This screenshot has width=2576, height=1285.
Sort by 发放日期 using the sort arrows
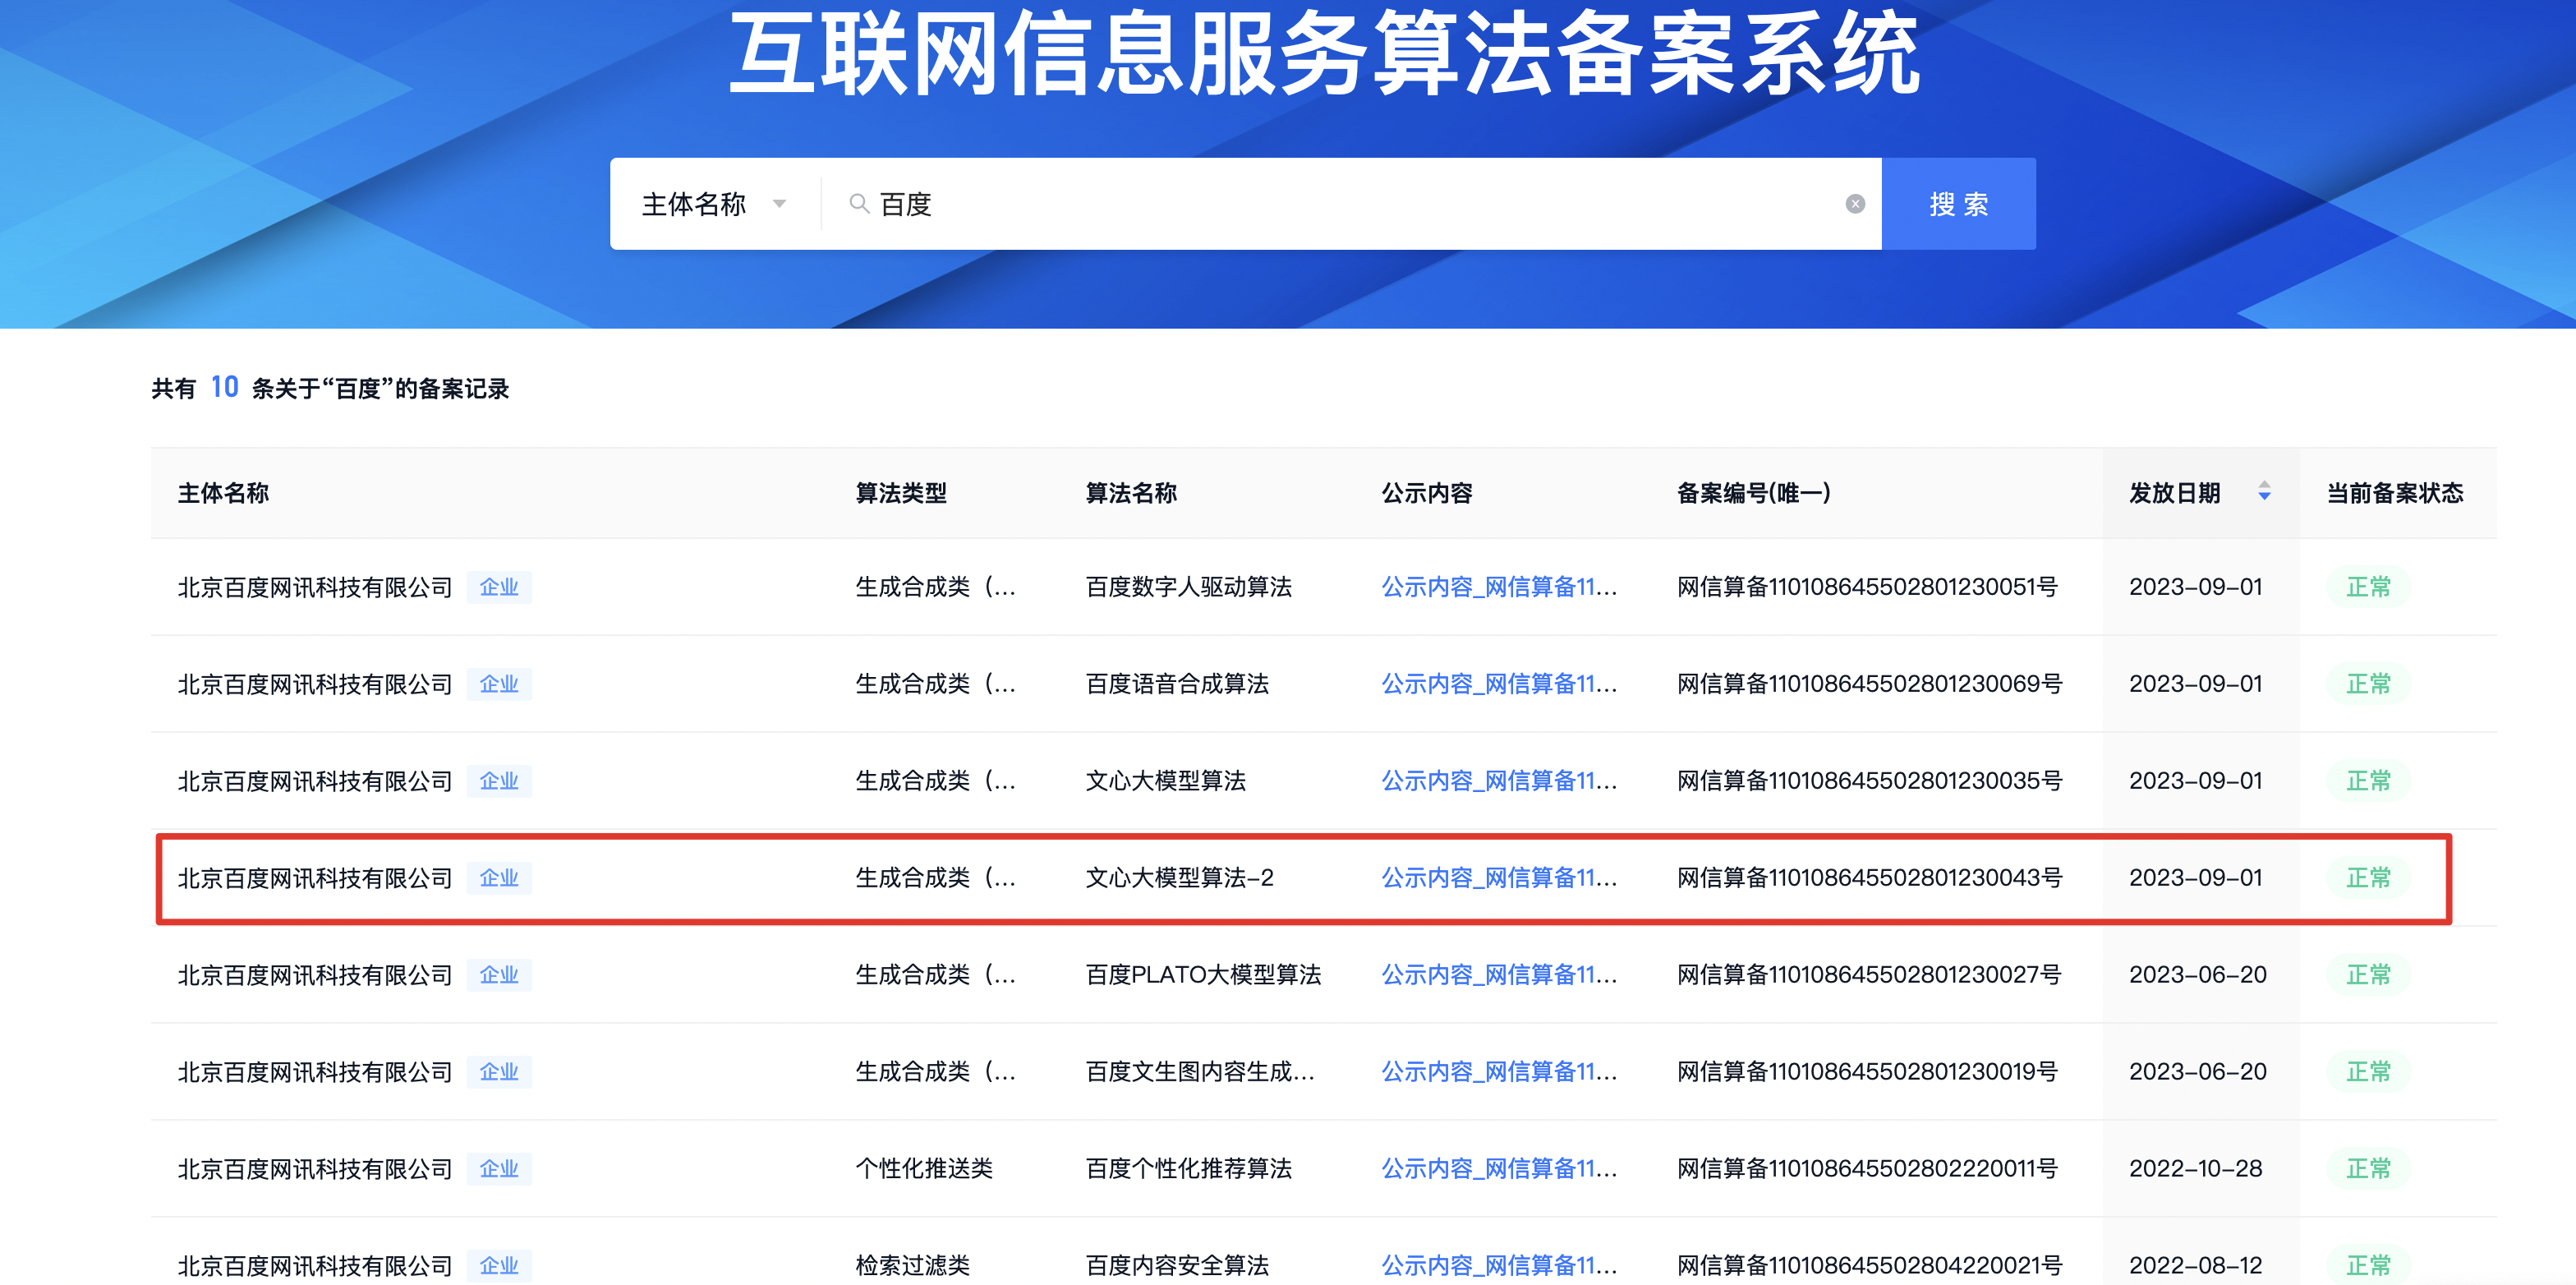(x=2265, y=491)
